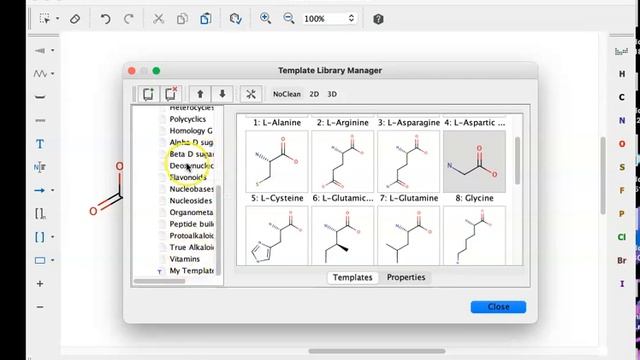Select the L-Cysteine template thumbnail

pyautogui.click(x=277, y=162)
